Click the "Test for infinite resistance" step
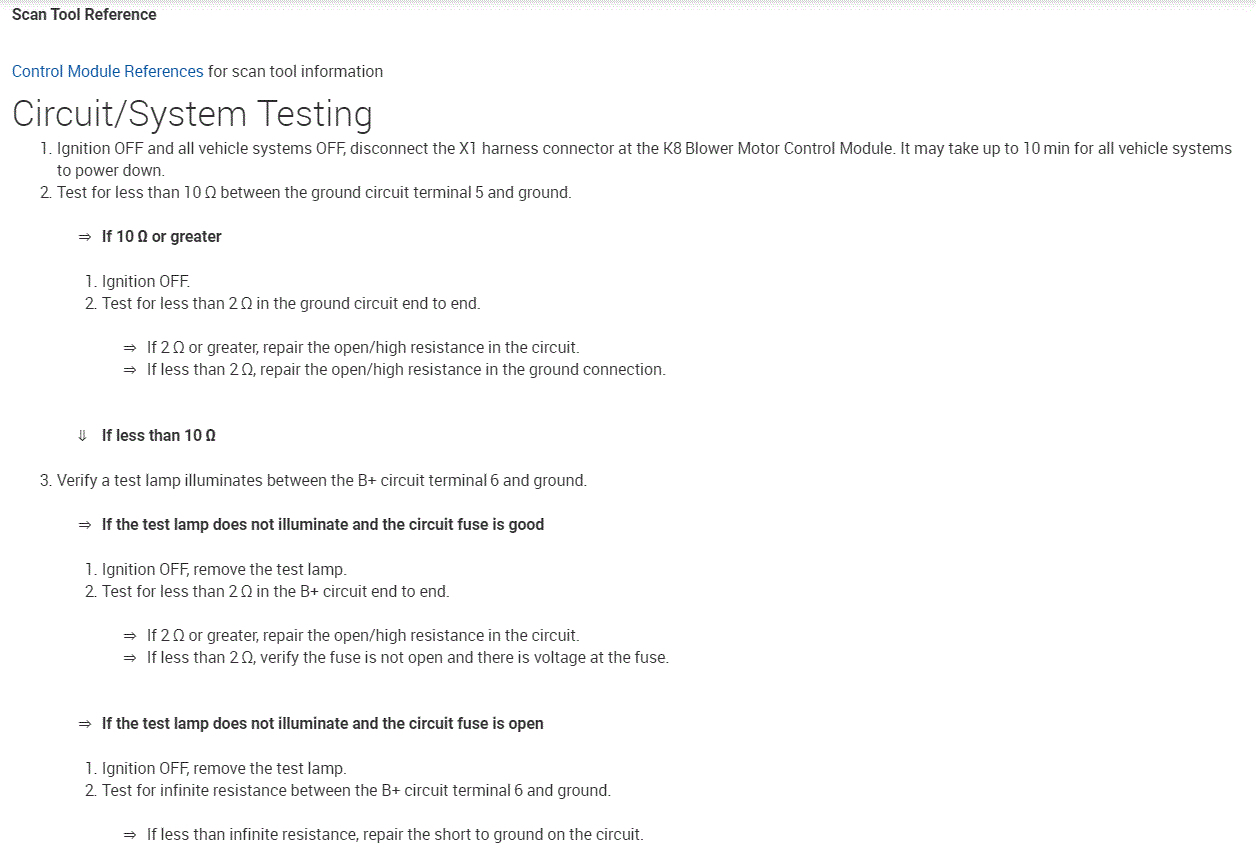Image resolution: width=1256 pixels, height=853 pixels. tap(355, 790)
